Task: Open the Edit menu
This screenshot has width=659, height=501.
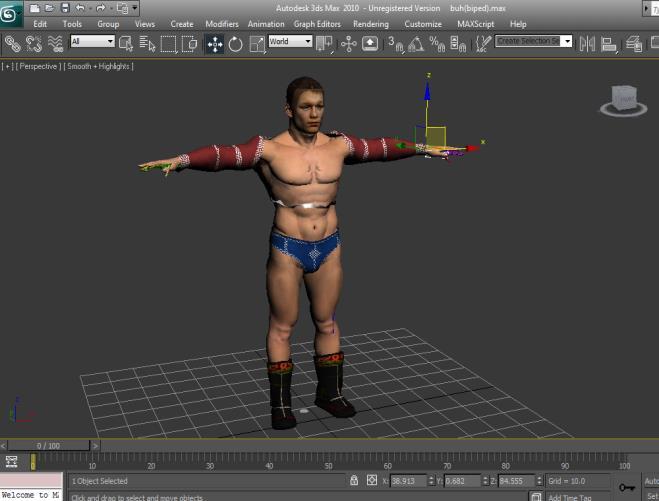Action: (x=40, y=24)
